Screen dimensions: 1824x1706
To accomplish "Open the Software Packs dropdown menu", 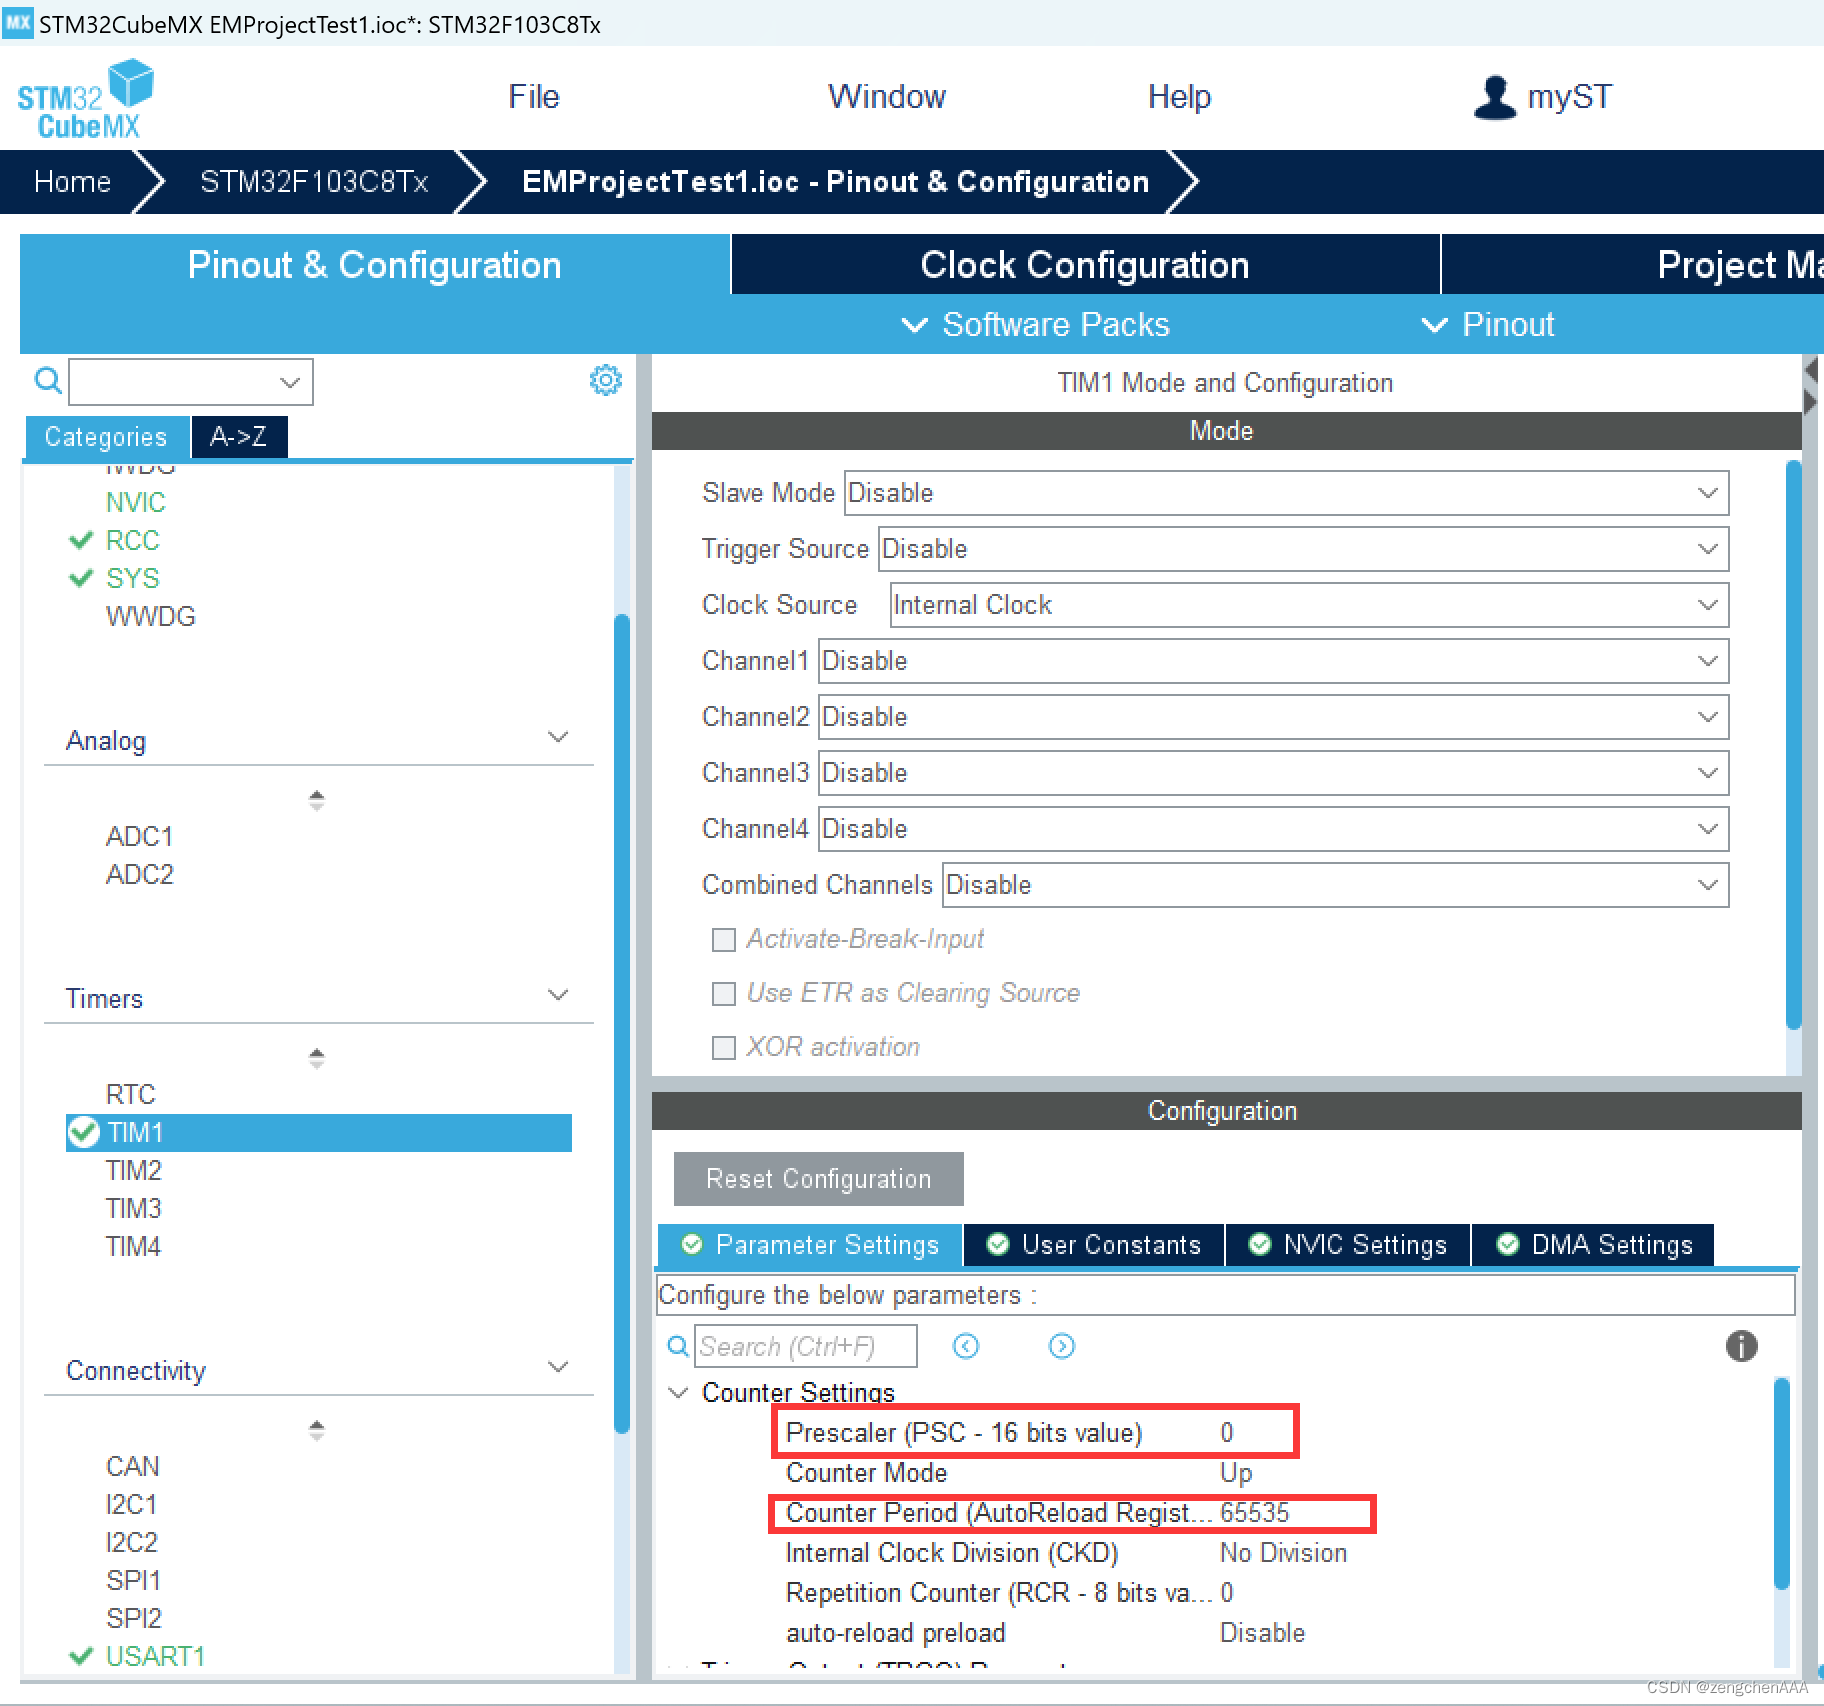I will 1035,324.
